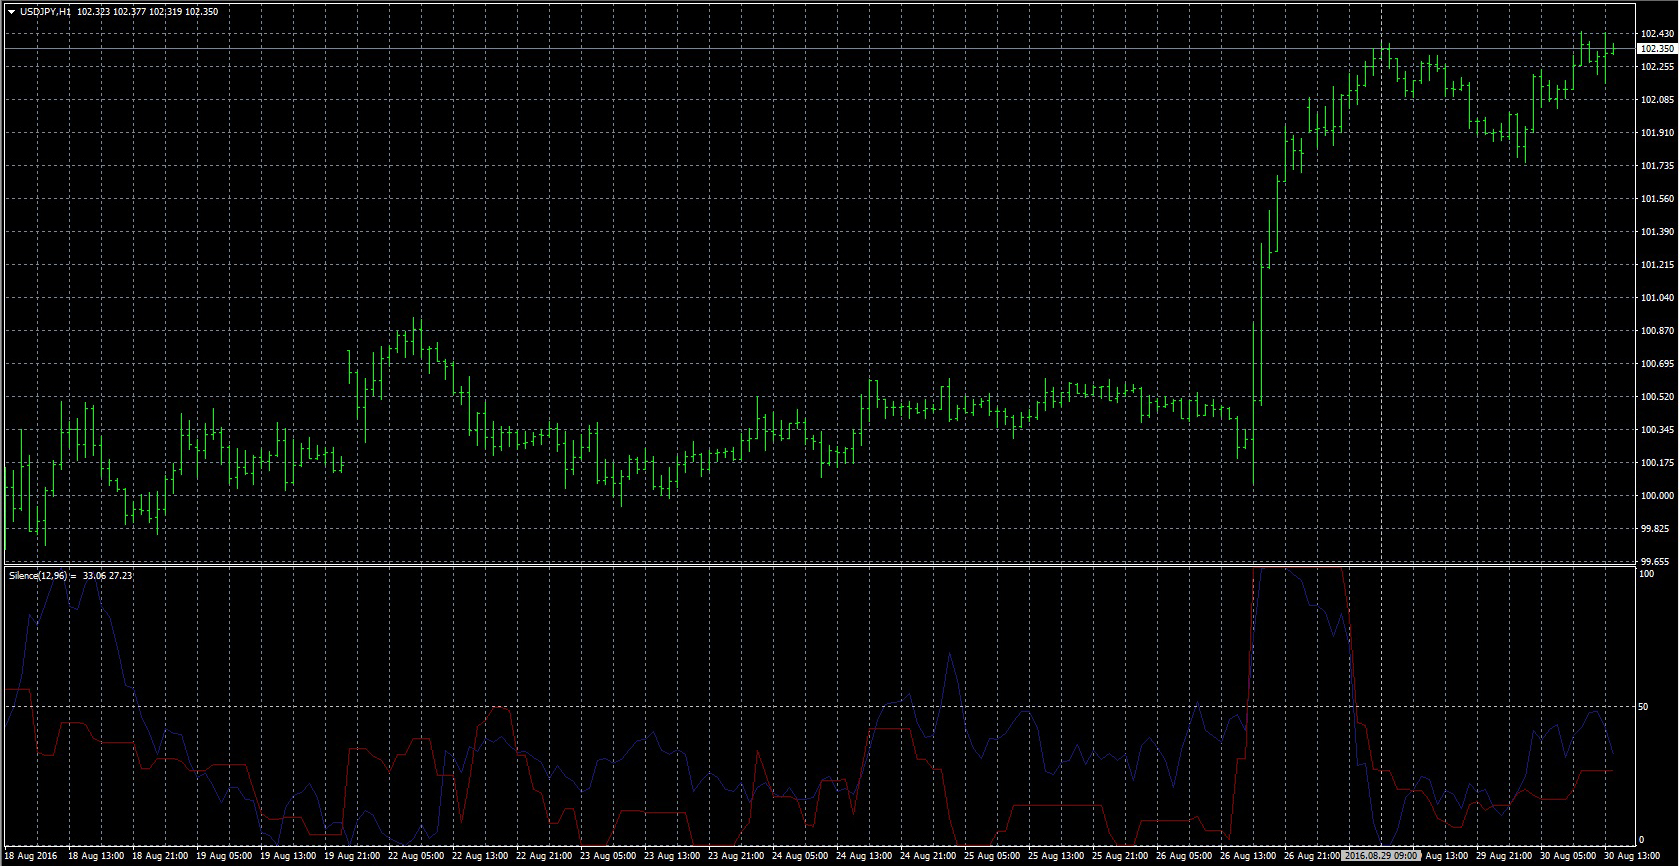Select the low value 102.319 in chart header
This screenshot has width=1680, height=866.
(x=167, y=12)
